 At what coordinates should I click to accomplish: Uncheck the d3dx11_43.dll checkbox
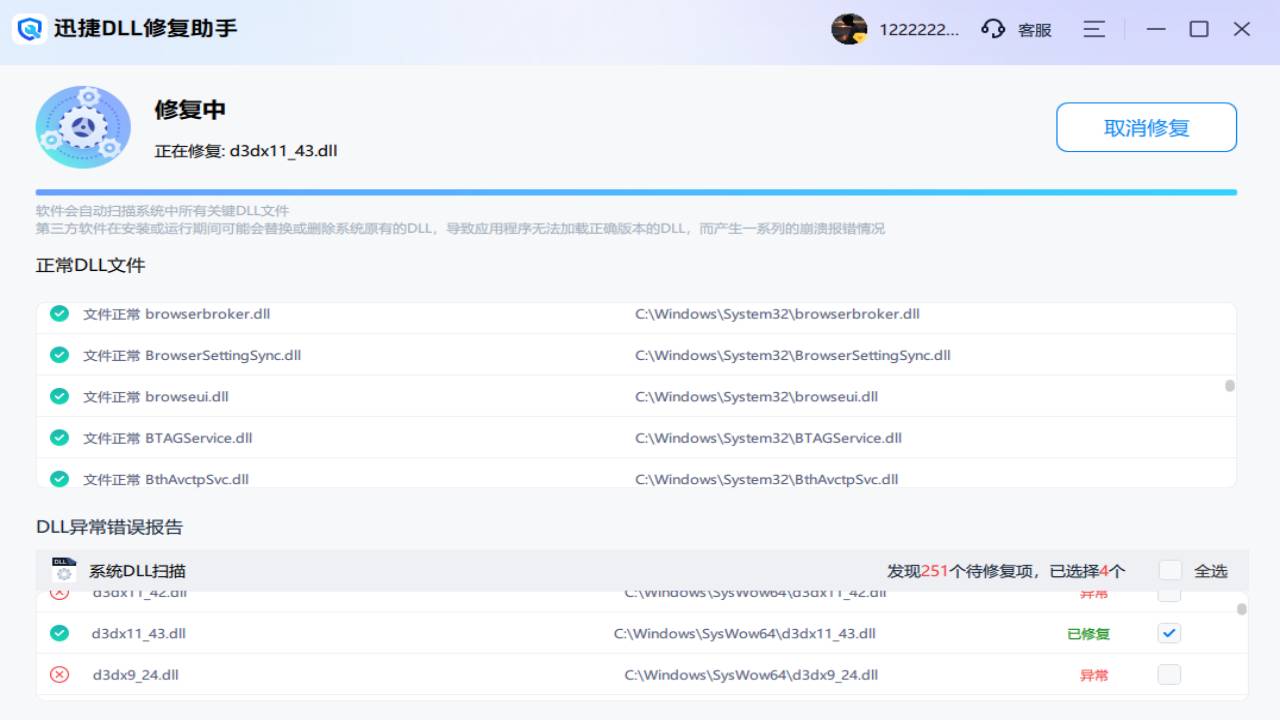tap(1169, 633)
